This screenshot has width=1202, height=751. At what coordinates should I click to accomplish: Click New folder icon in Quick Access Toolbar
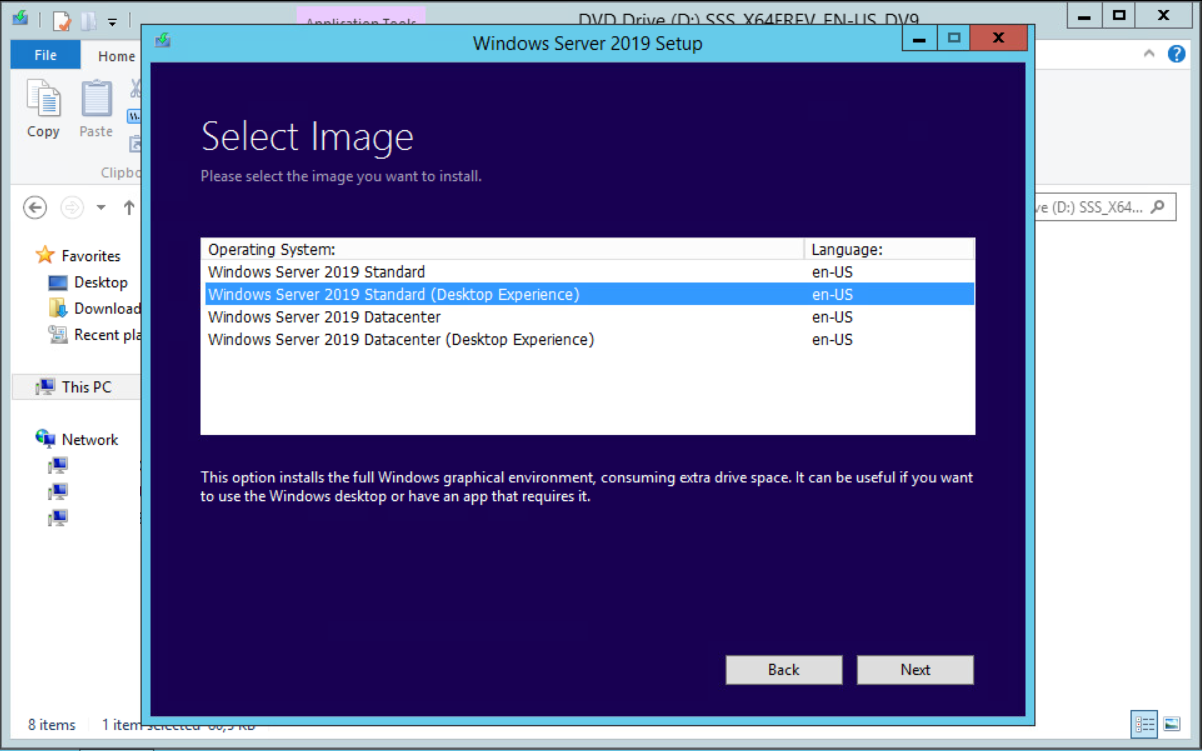(87, 20)
